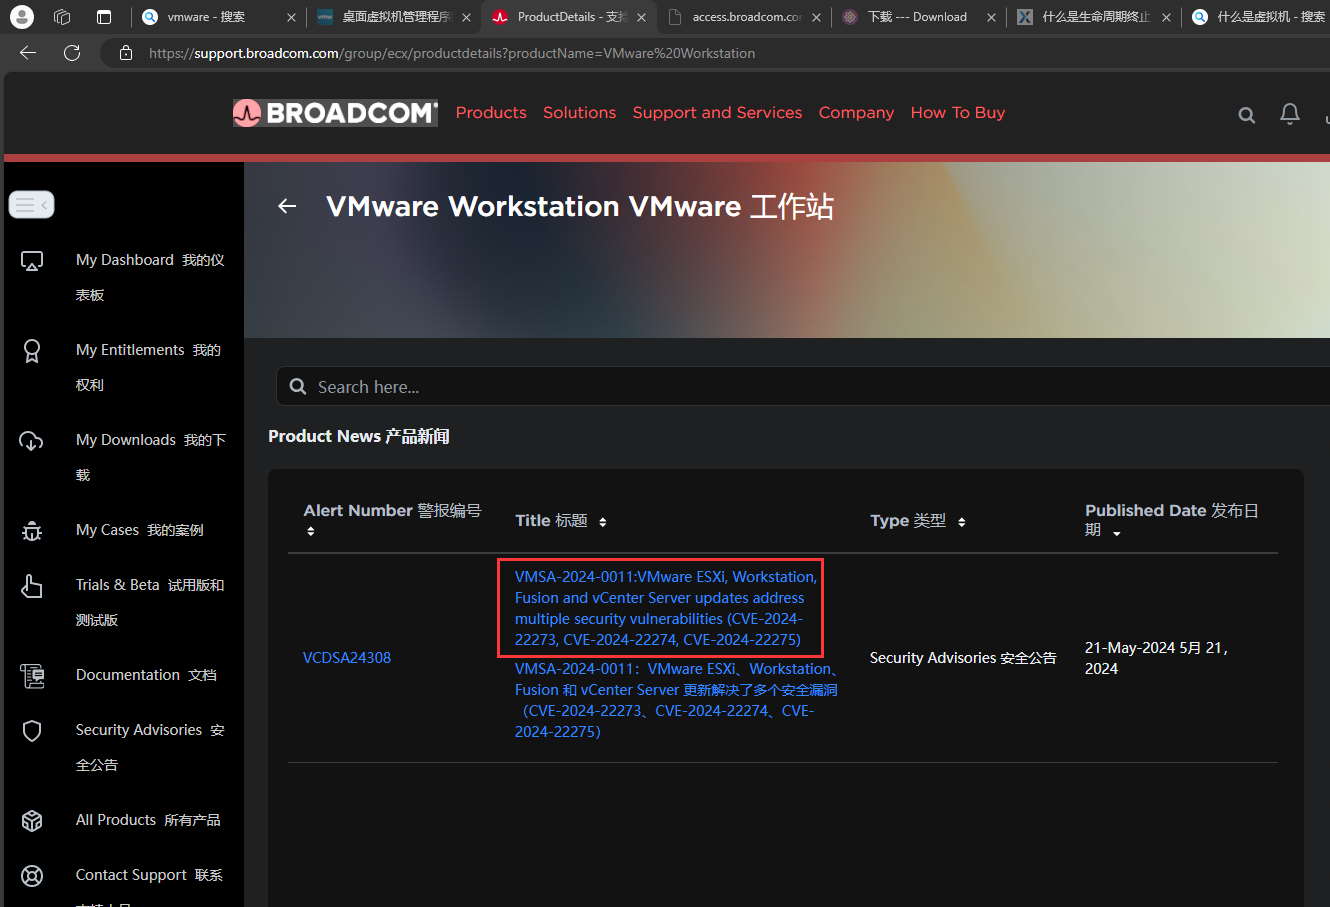
Task: Open My Dashboard in the sidebar
Action: 150,277
